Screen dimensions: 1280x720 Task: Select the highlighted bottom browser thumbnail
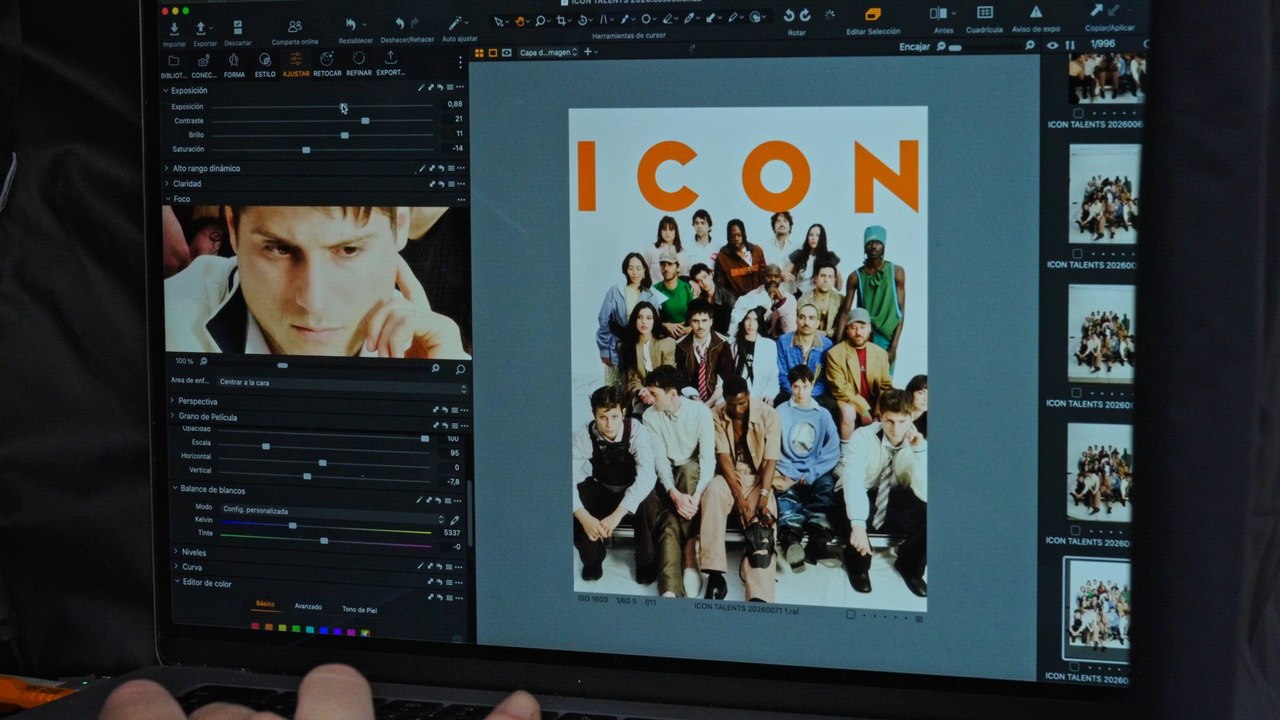(1099, 608)
